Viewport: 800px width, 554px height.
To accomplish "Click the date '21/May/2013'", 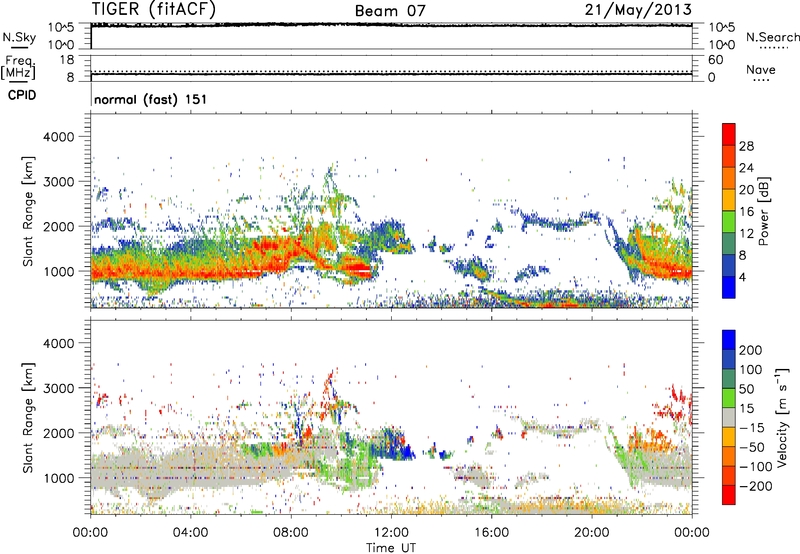I will 638,10.
